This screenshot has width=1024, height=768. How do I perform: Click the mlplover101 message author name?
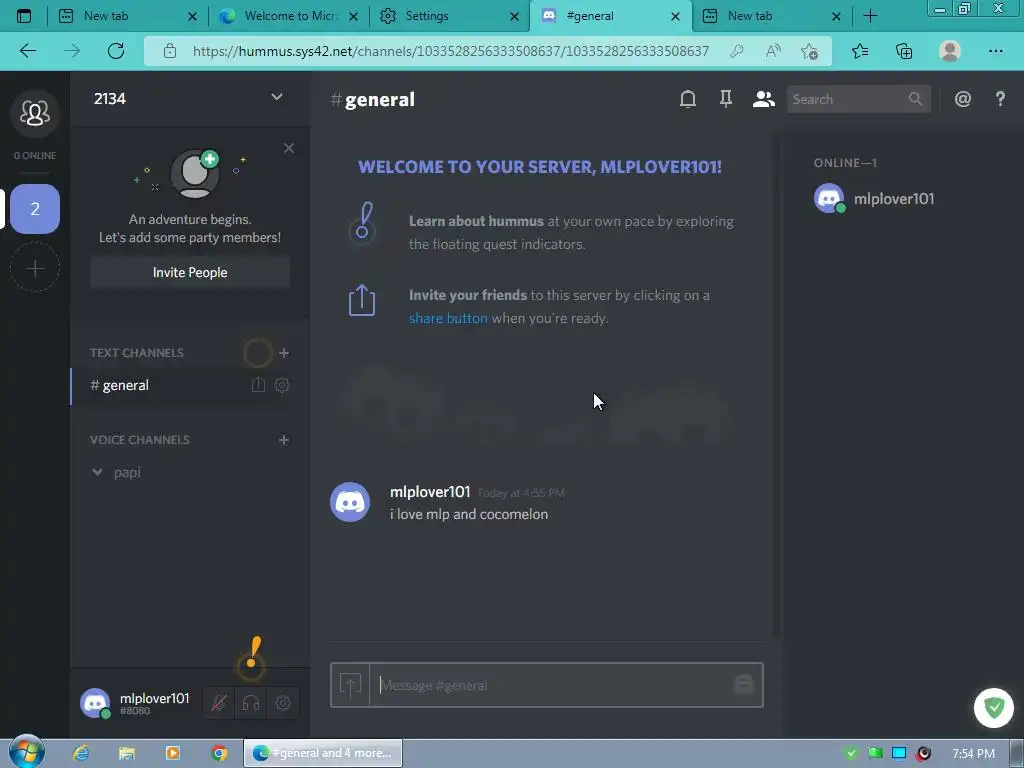click(430, 492)
